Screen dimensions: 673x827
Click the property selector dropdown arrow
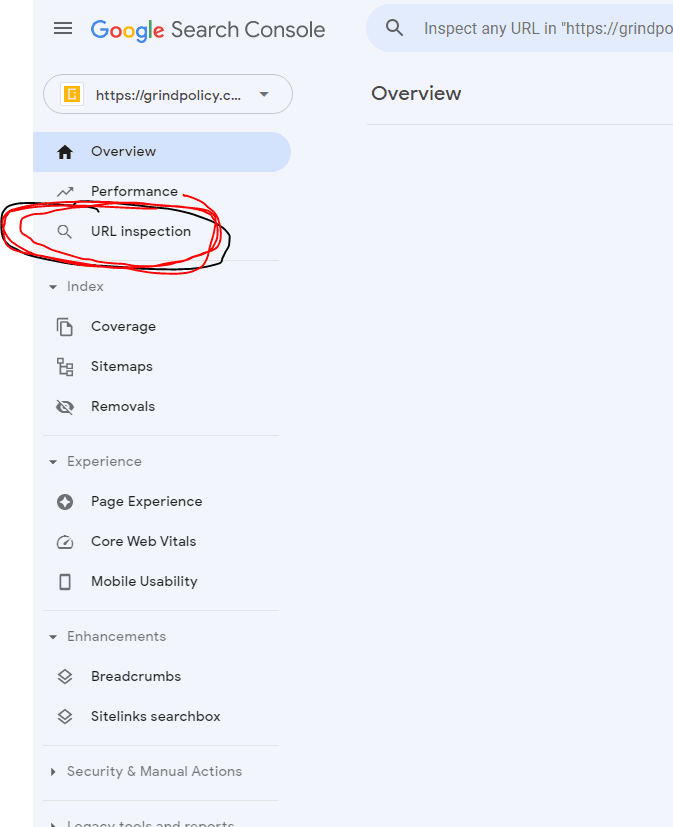[x=264, y=94]
